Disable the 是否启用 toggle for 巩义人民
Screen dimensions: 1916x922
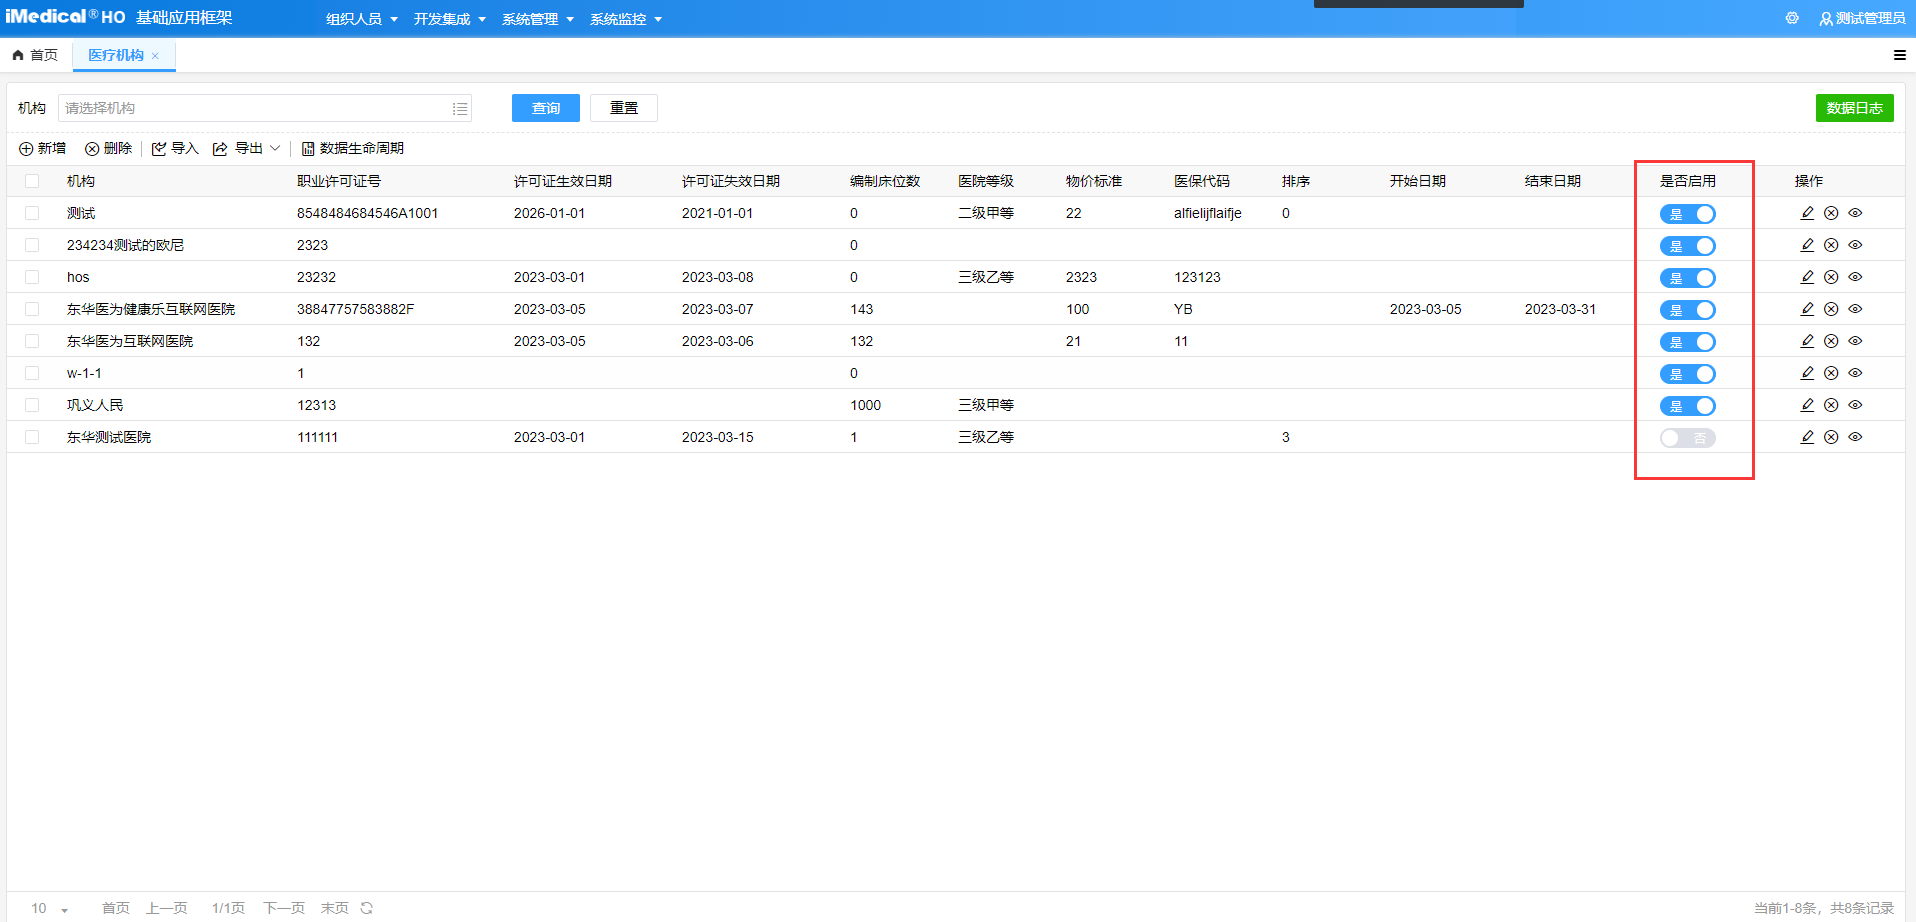tap(1687, 406)
